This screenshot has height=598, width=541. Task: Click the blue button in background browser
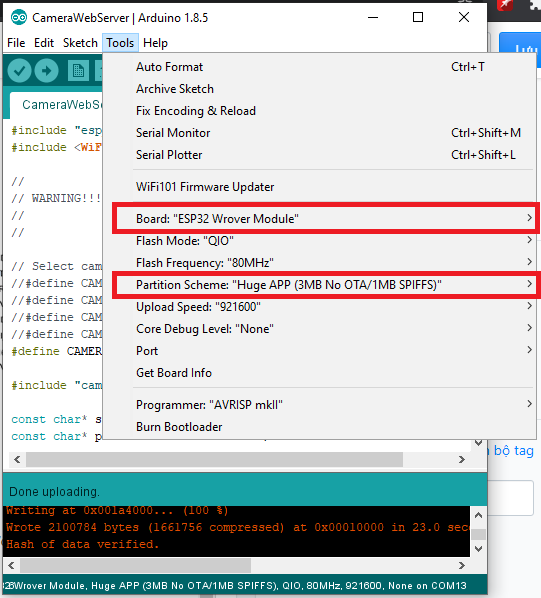[x=520, y=43]
